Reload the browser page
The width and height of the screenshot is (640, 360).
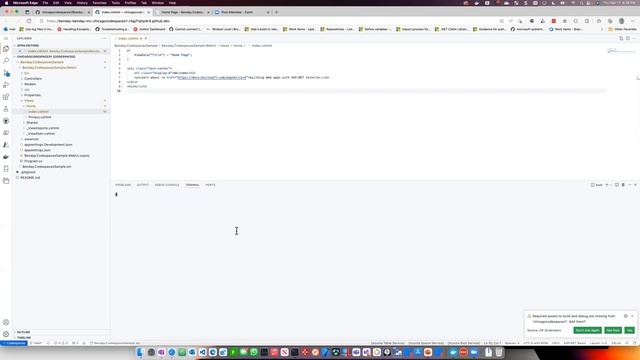click(x=29, y=21)
